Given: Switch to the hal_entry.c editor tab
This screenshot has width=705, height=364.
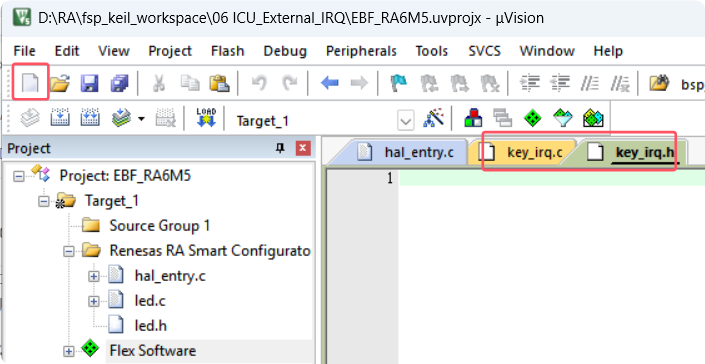Looking at the screenshot, I should [x=405, y=152].
